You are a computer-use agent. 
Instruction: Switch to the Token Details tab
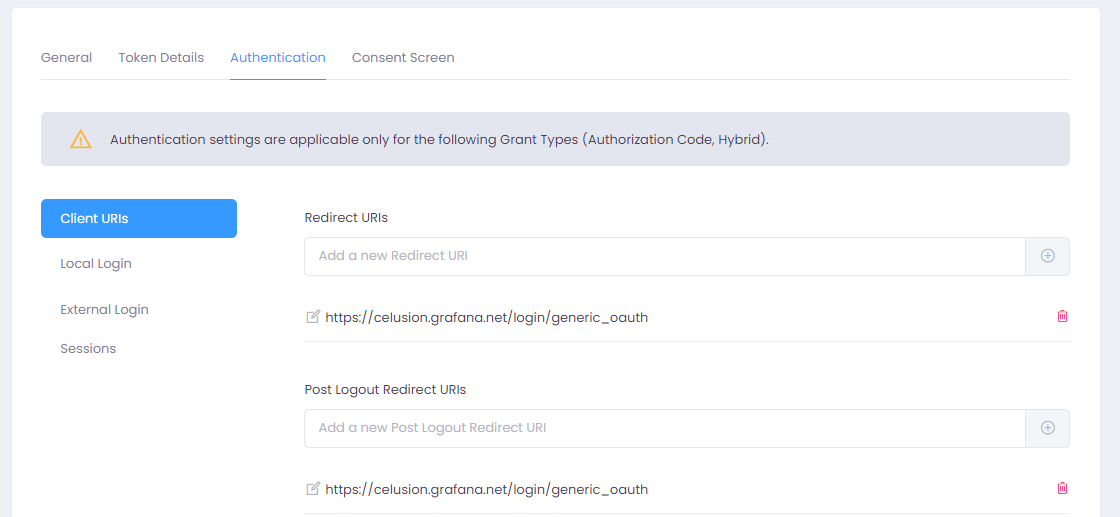pyautogui.click(x=161, y=57)
